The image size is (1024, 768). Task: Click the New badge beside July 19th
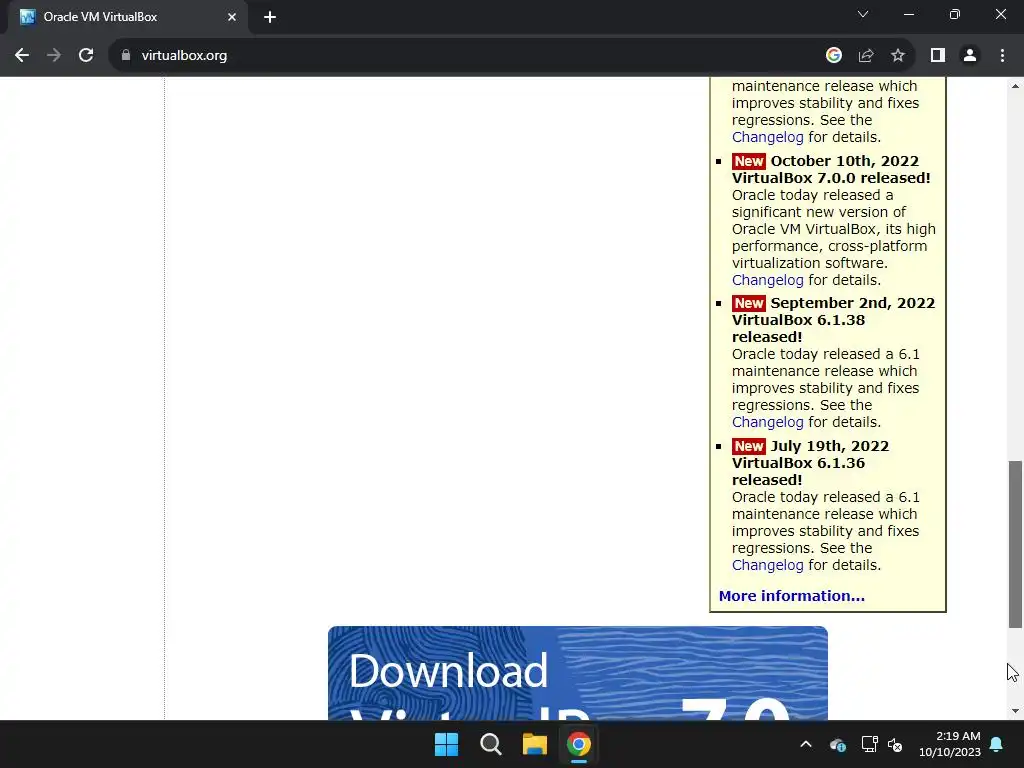[x=748, y=446]
